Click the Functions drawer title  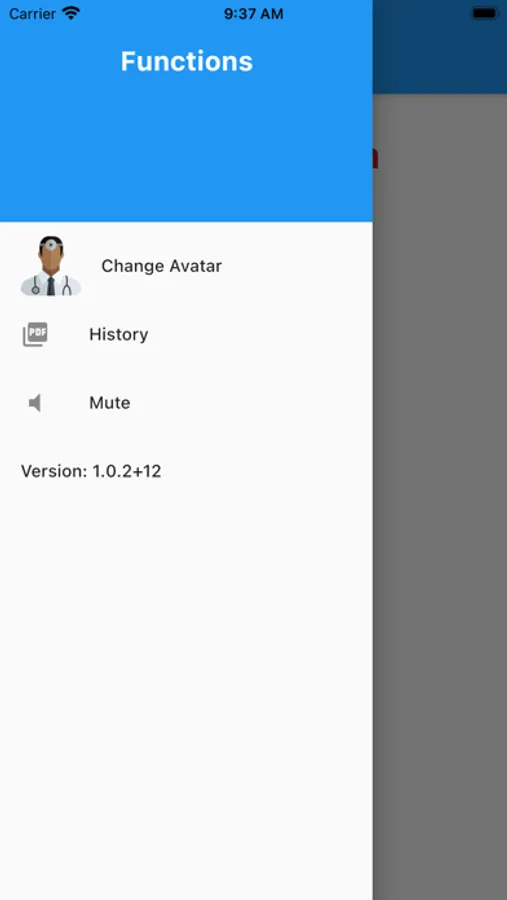click(x=187, y=61)
